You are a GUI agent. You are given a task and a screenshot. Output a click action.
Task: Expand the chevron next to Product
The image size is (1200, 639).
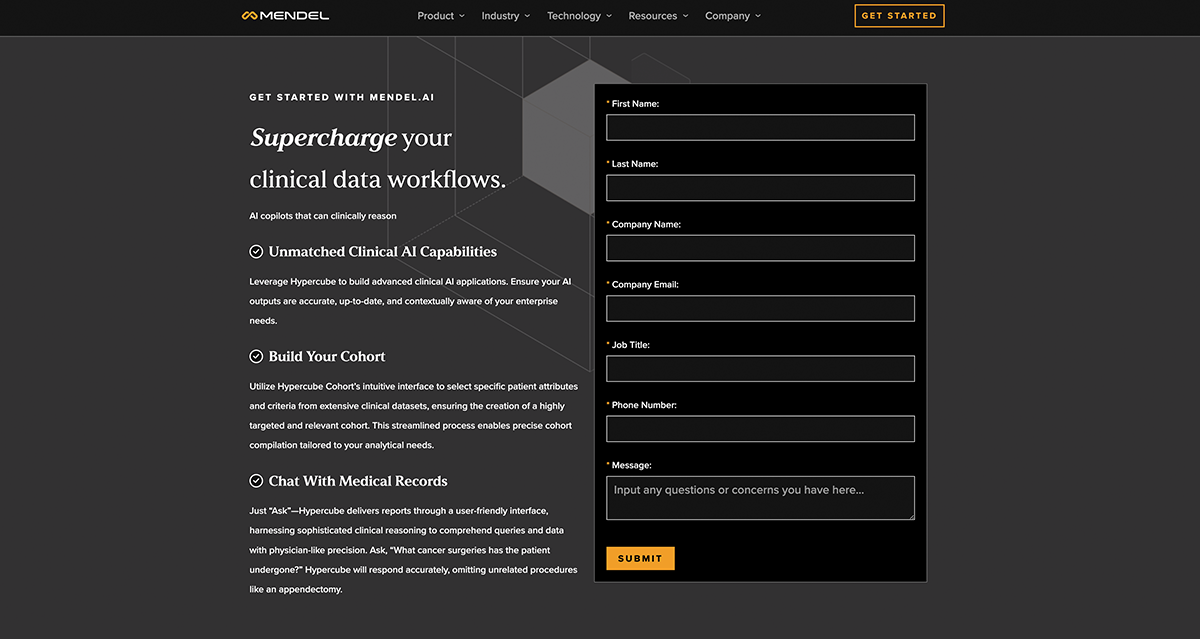[x=462, y=16]
